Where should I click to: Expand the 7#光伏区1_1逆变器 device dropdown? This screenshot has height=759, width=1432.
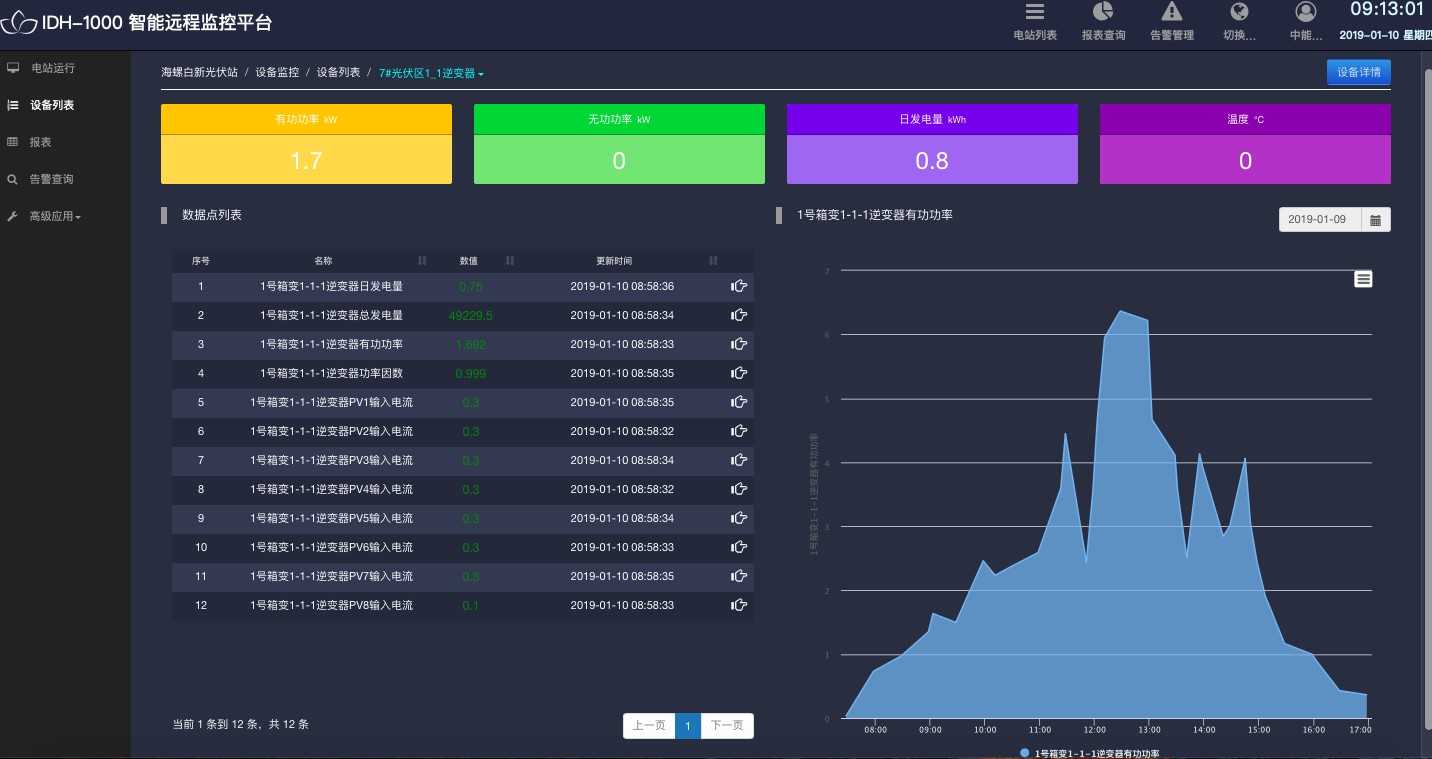(431, 73)
